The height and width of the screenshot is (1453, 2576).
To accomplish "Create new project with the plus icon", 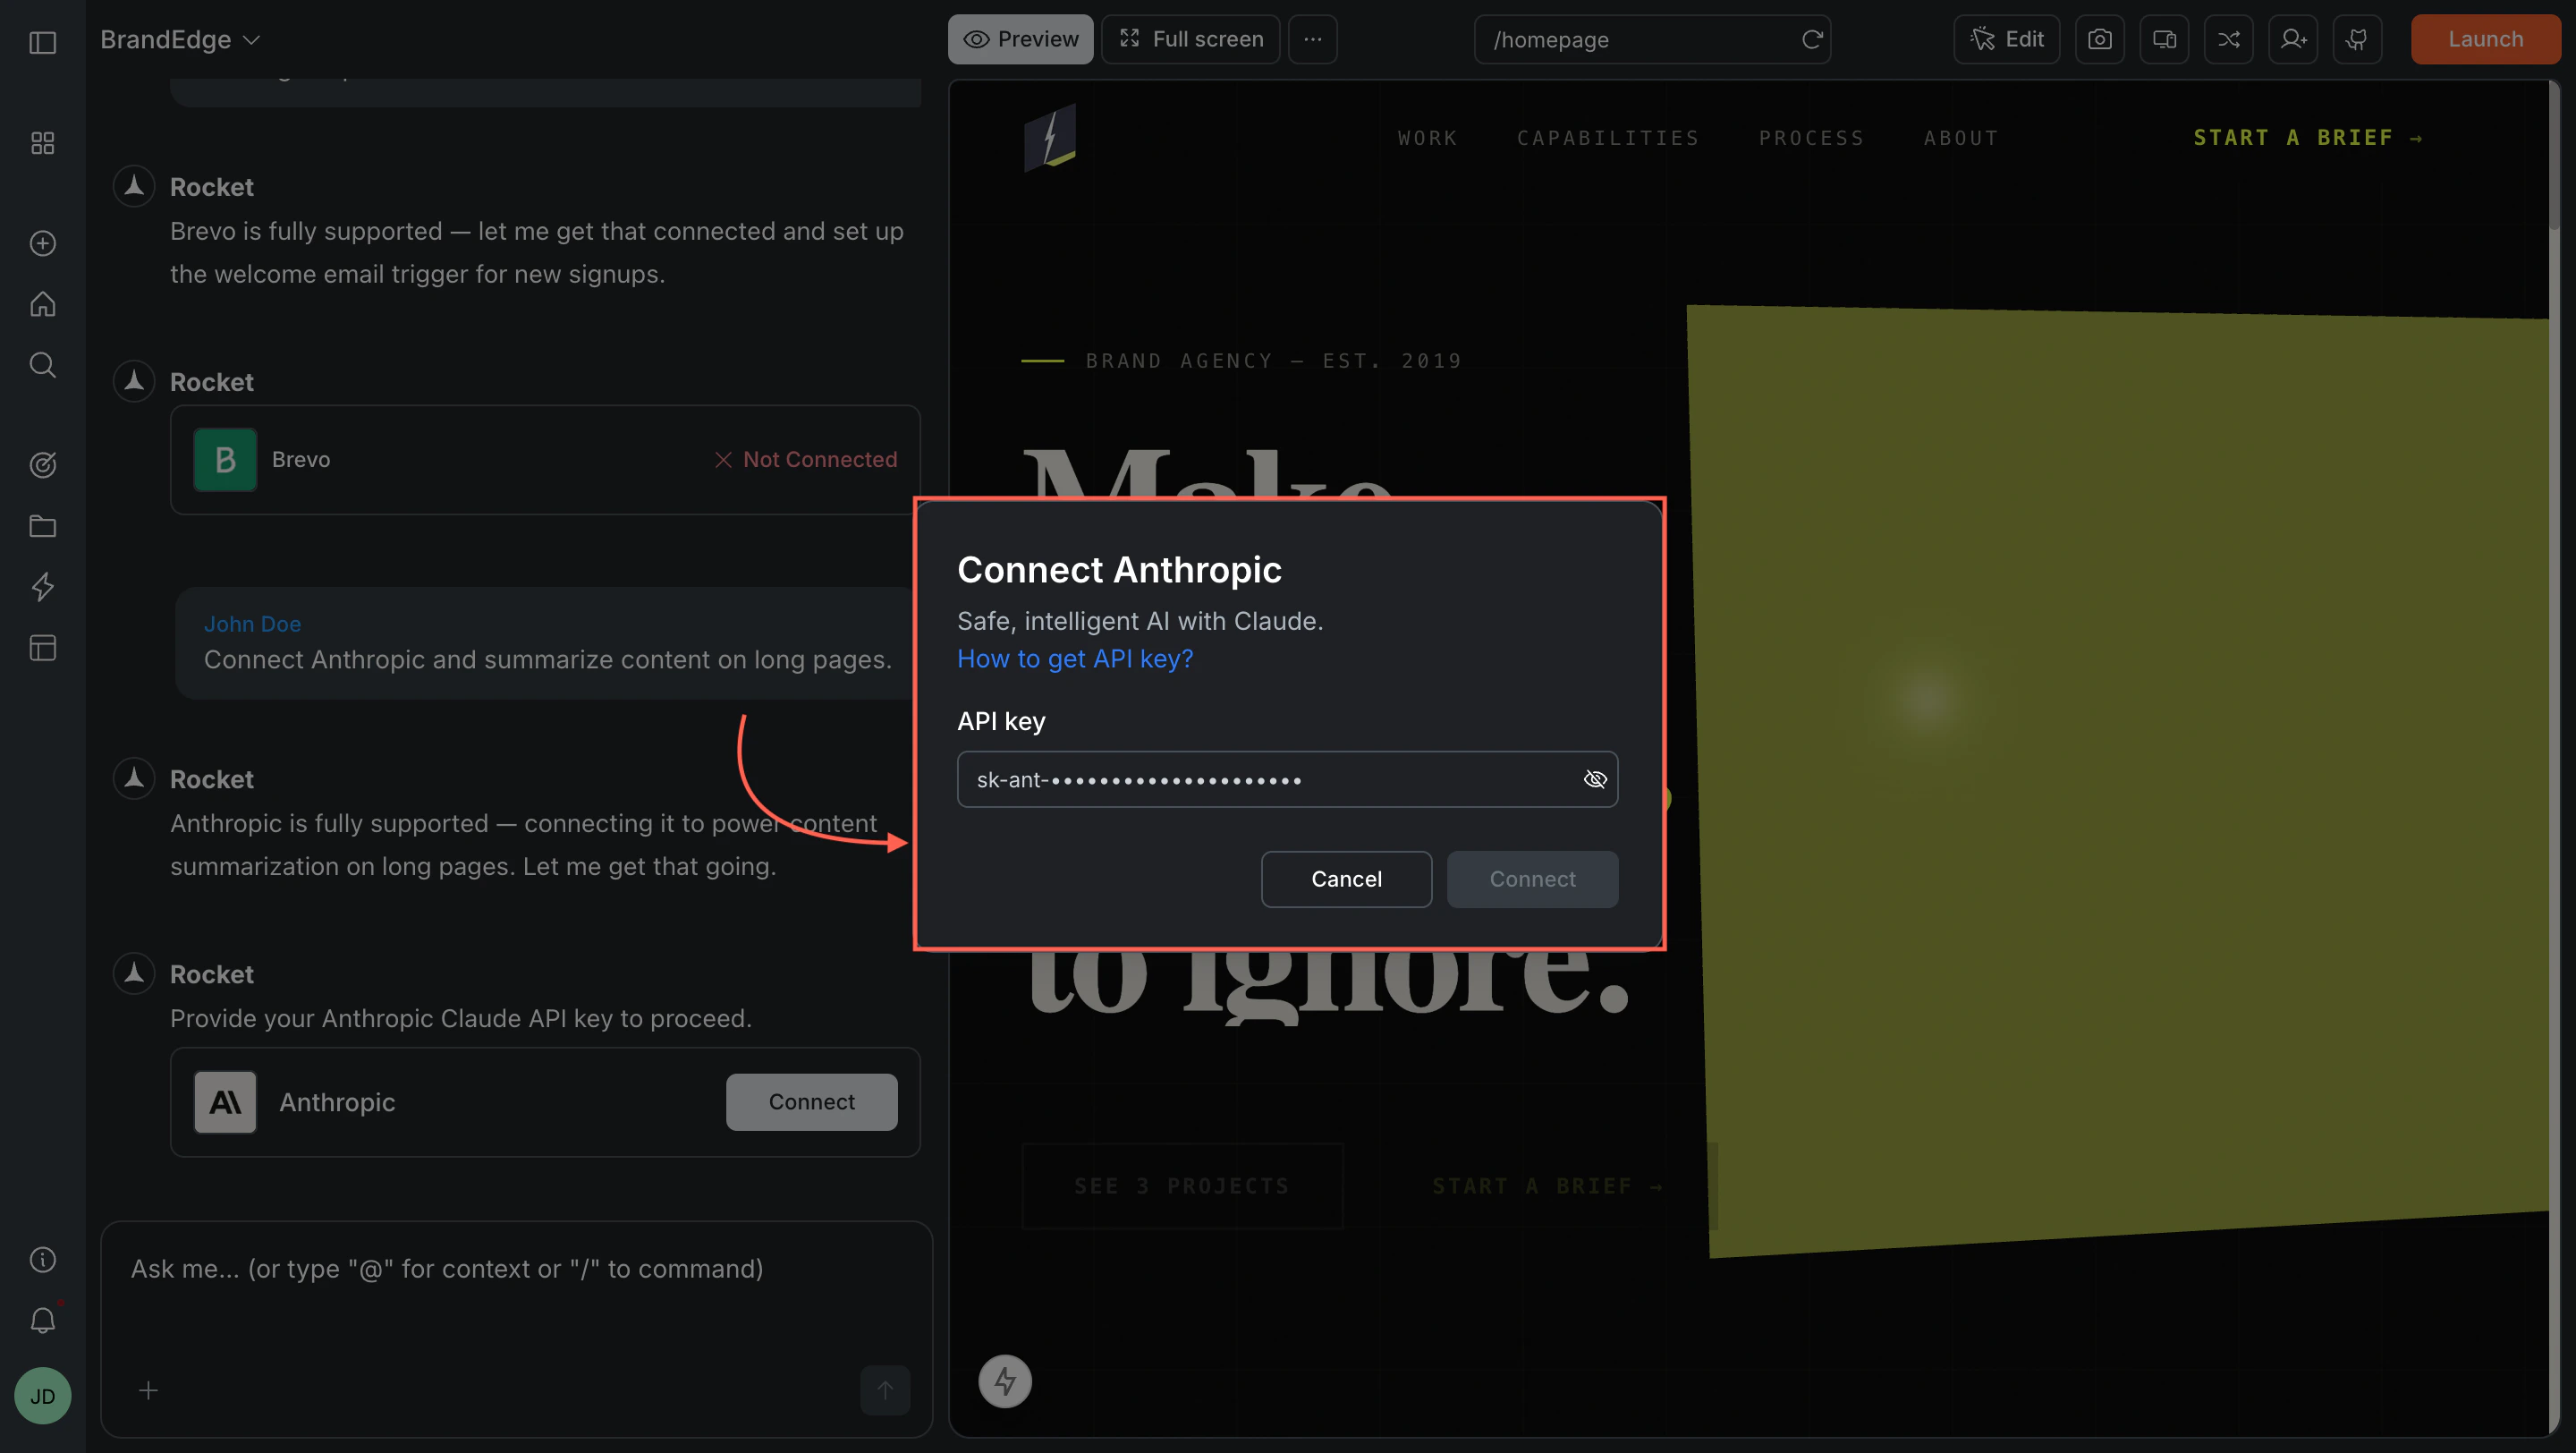I will (42, 243).
